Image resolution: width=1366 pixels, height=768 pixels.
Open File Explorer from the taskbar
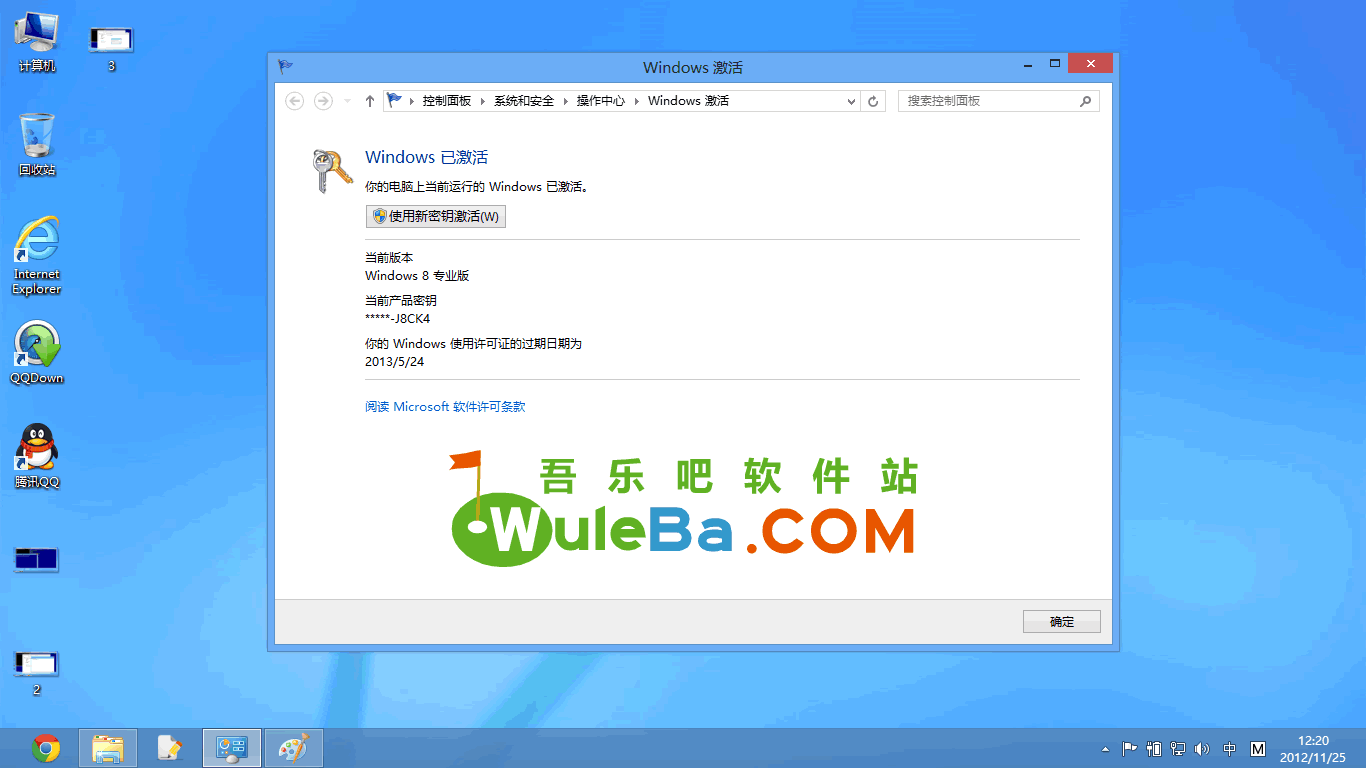(x=107, y=748)
